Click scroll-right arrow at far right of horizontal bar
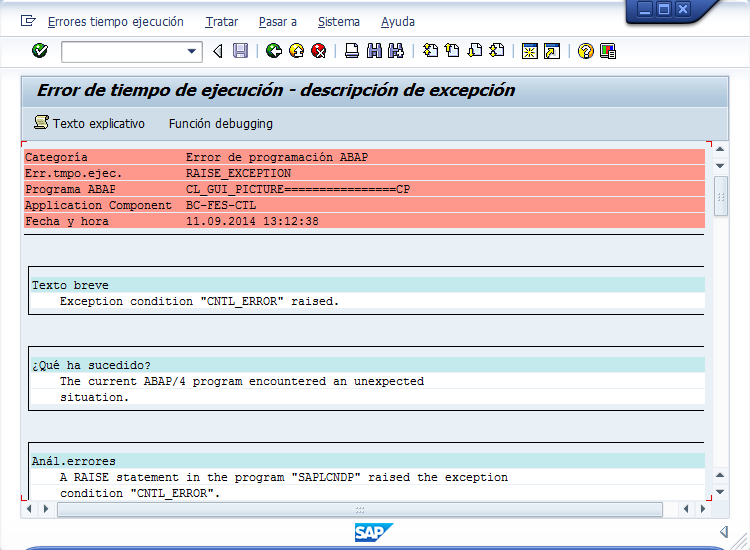Image resolution: width=750 pixels, height=550 pixels. 703,509
